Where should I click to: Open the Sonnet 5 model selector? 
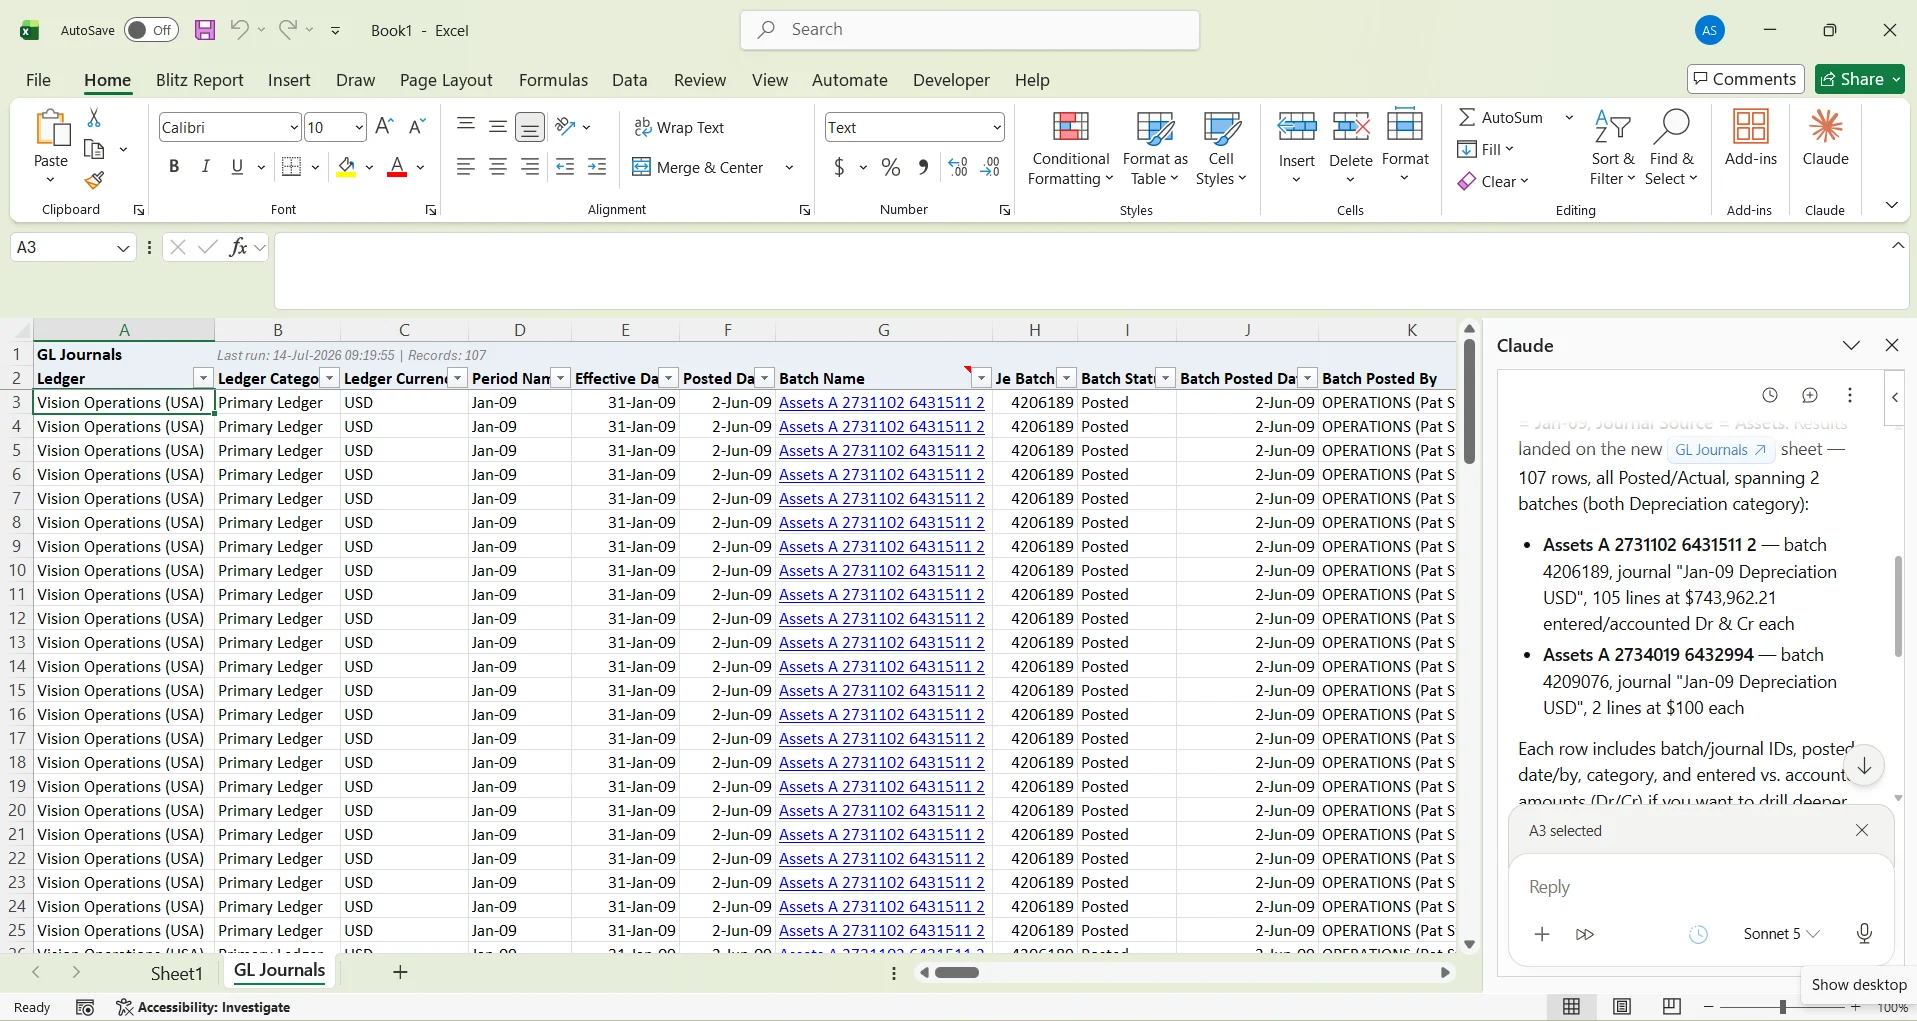click(x=1781, y=934)
